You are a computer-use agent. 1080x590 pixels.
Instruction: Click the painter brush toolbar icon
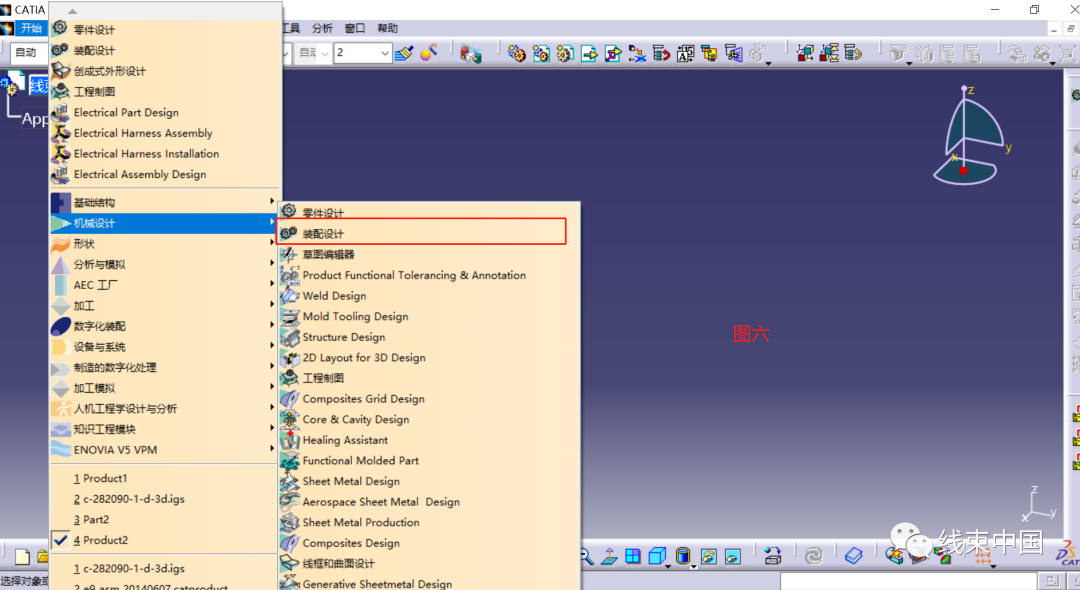click(x=404, y=53)
